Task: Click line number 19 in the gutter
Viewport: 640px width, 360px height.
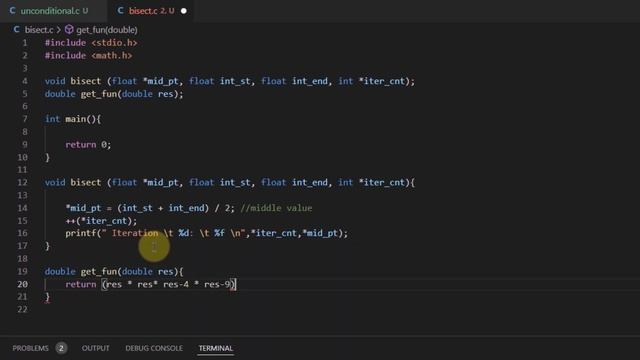Action: tap(22, 271)
